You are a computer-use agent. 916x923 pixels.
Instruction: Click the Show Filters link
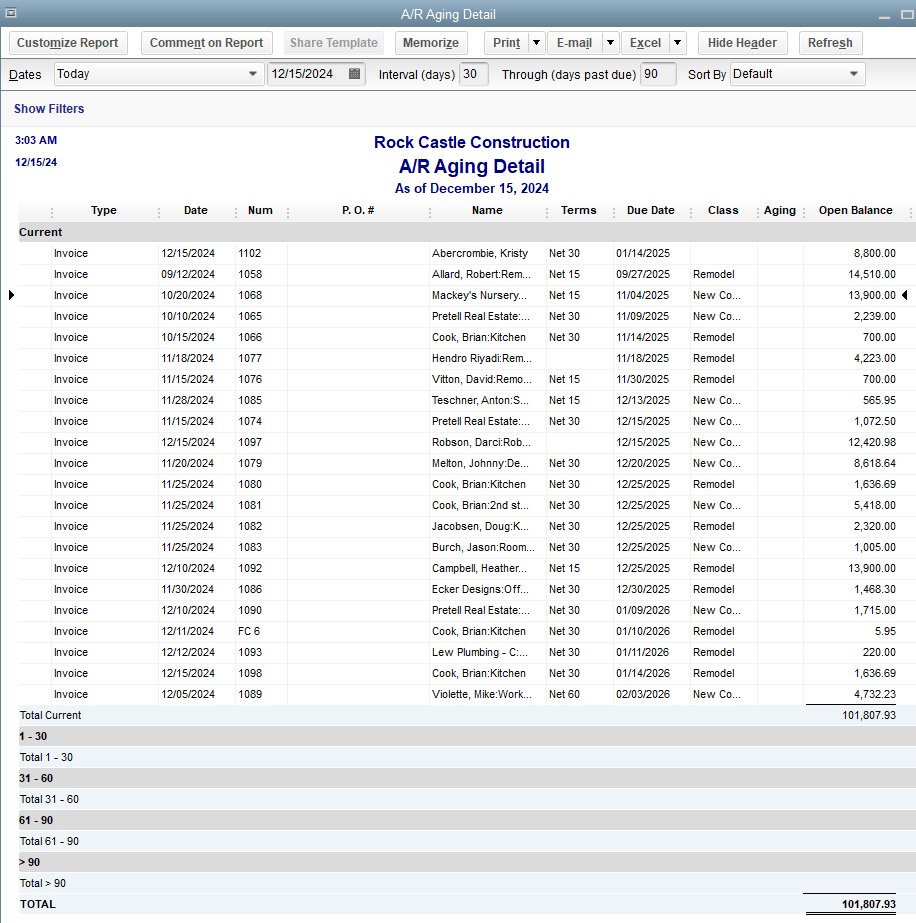(49, 108)
